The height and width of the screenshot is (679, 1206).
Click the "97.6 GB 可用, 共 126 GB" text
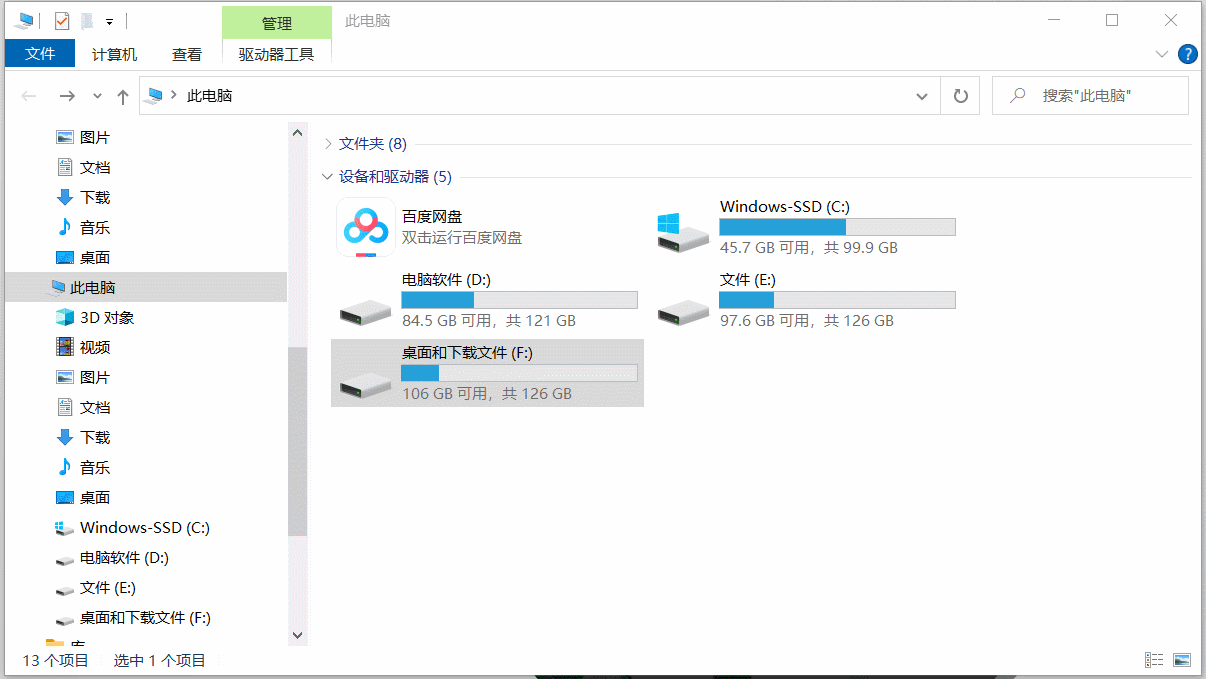point(806,320)
